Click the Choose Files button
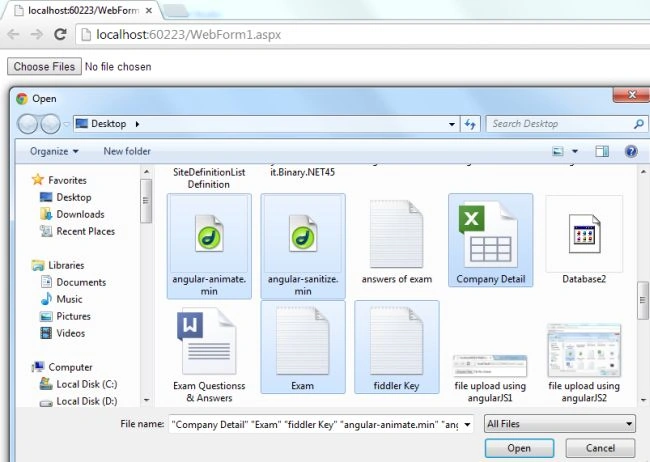Viewport: 650px width, 462px height. point(44,66)
